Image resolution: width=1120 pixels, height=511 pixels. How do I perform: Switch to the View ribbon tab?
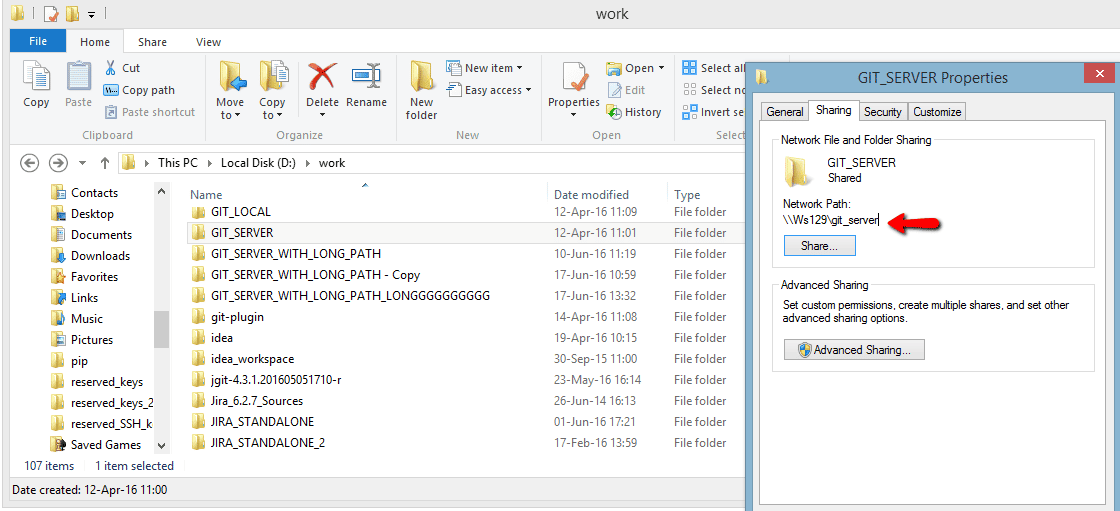click(x=209, y=42)
